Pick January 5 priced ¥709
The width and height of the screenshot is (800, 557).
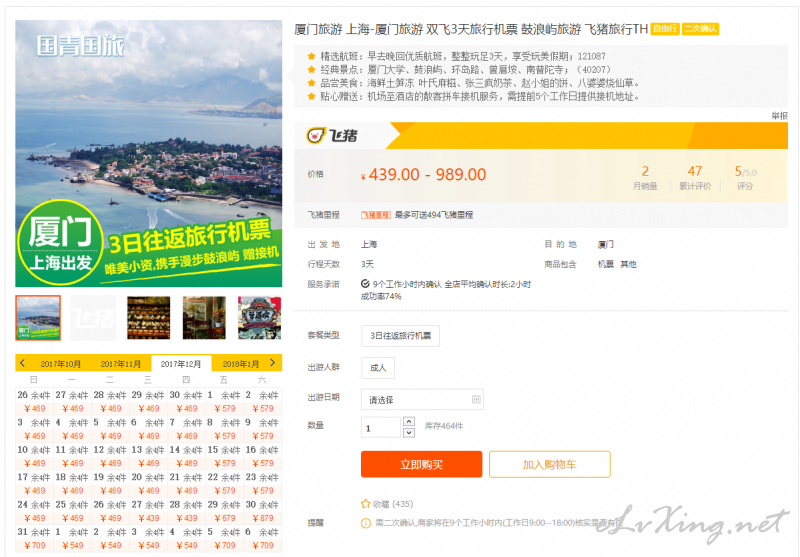click(x=224, y=538)
